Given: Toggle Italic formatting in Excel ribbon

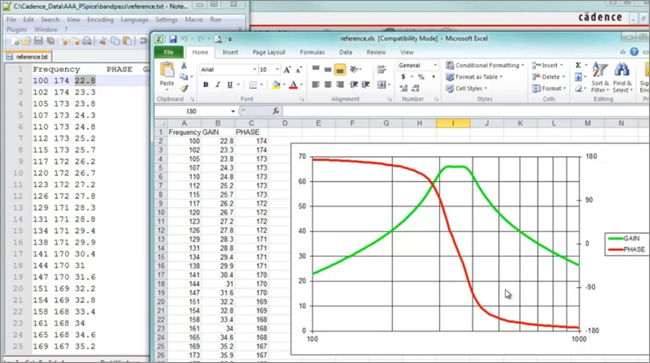Looking at the screenshot, I should [x=218, y=85].
